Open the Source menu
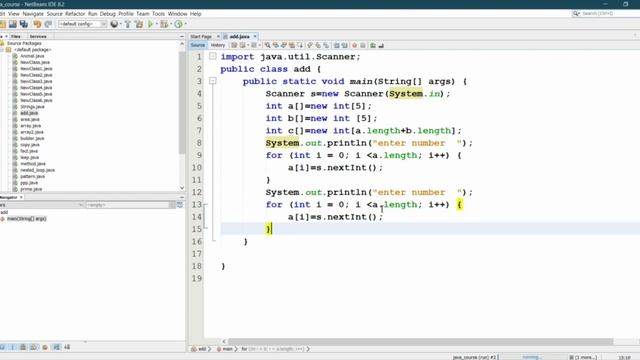Screen dimensions: 640x360 pyautogui.click(x=54, y=13)
